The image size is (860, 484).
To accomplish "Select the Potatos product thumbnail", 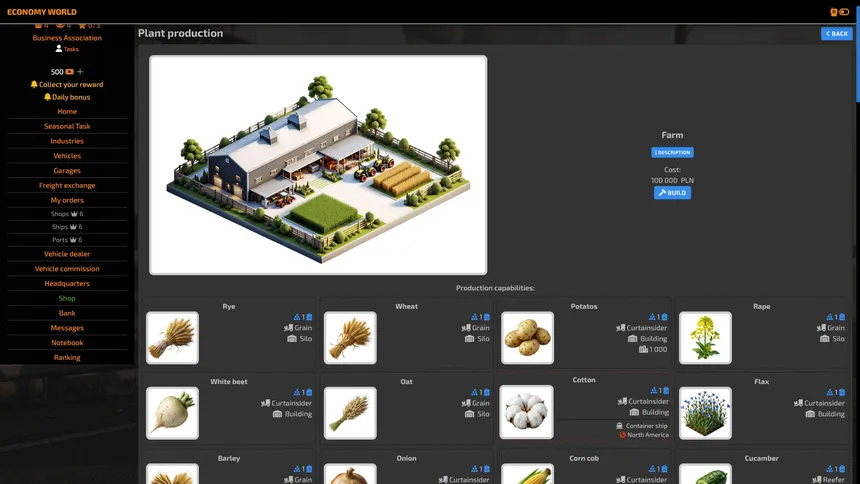I will click(x=527, y=338).
